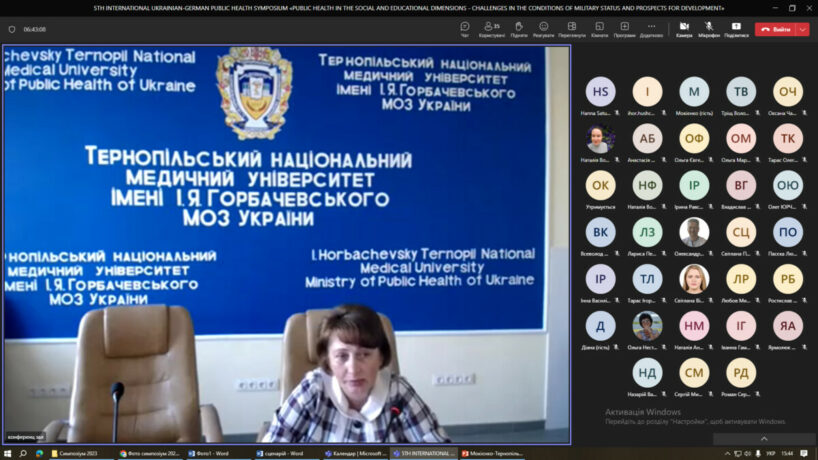Raise your hand in the meeting

click(519, 28)
